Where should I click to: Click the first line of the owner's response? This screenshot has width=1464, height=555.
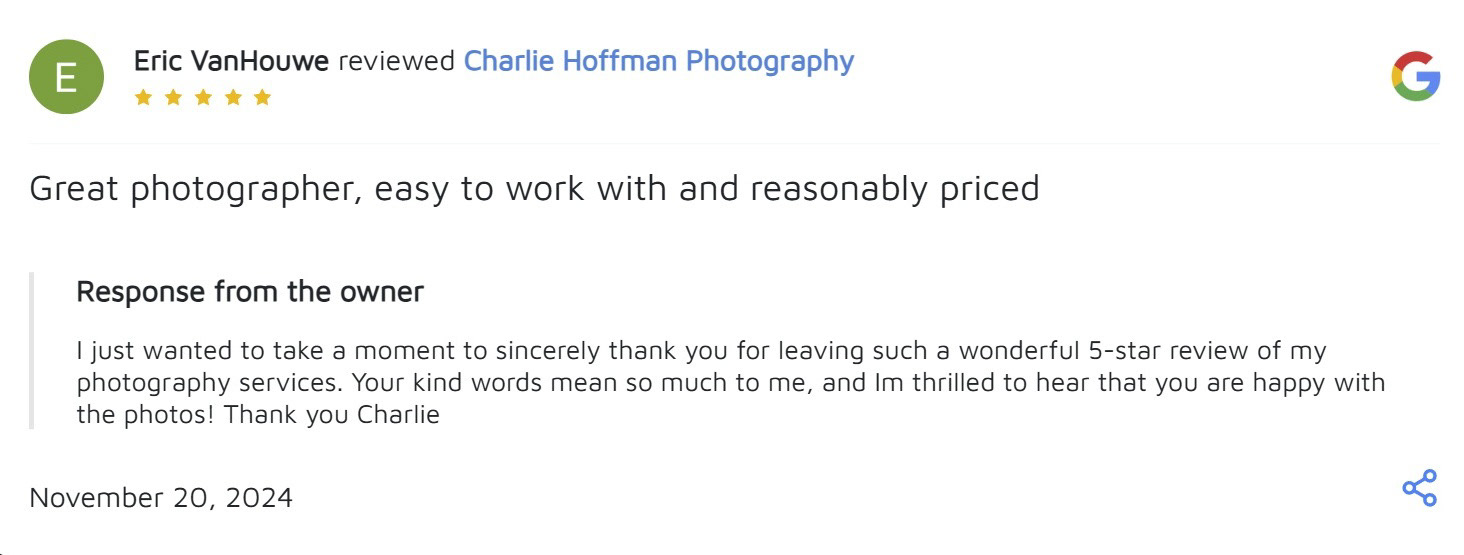coord(700,351)
